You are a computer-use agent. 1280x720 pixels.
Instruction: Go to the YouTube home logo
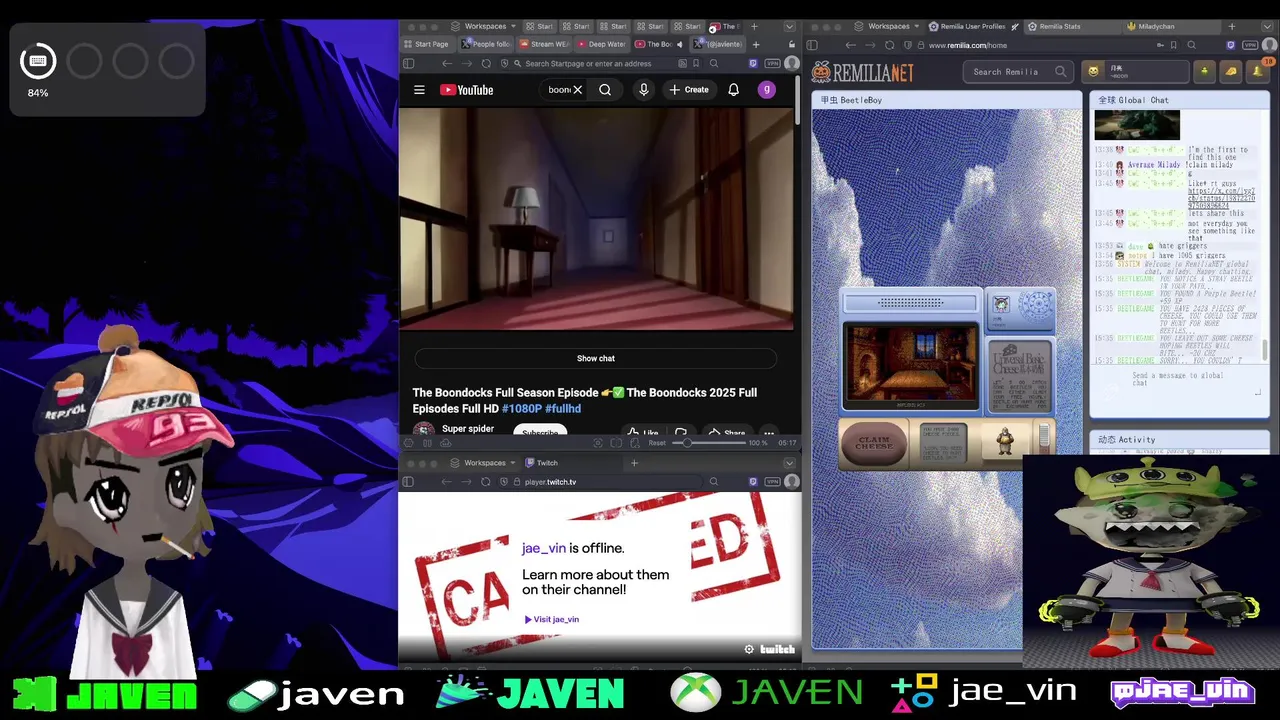pyautogui.click(x=466, y=90)
